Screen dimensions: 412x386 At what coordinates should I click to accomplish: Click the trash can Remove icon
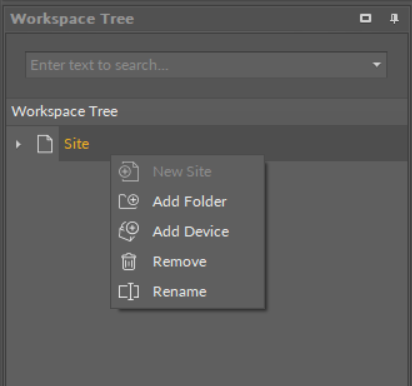pyautogui.click(x=129, y=261)
